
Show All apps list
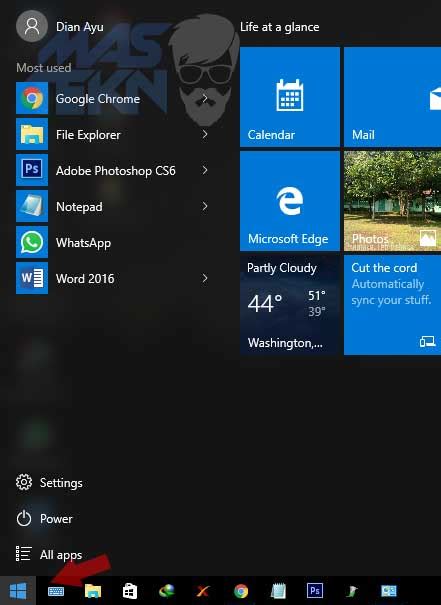click(49, 554)
